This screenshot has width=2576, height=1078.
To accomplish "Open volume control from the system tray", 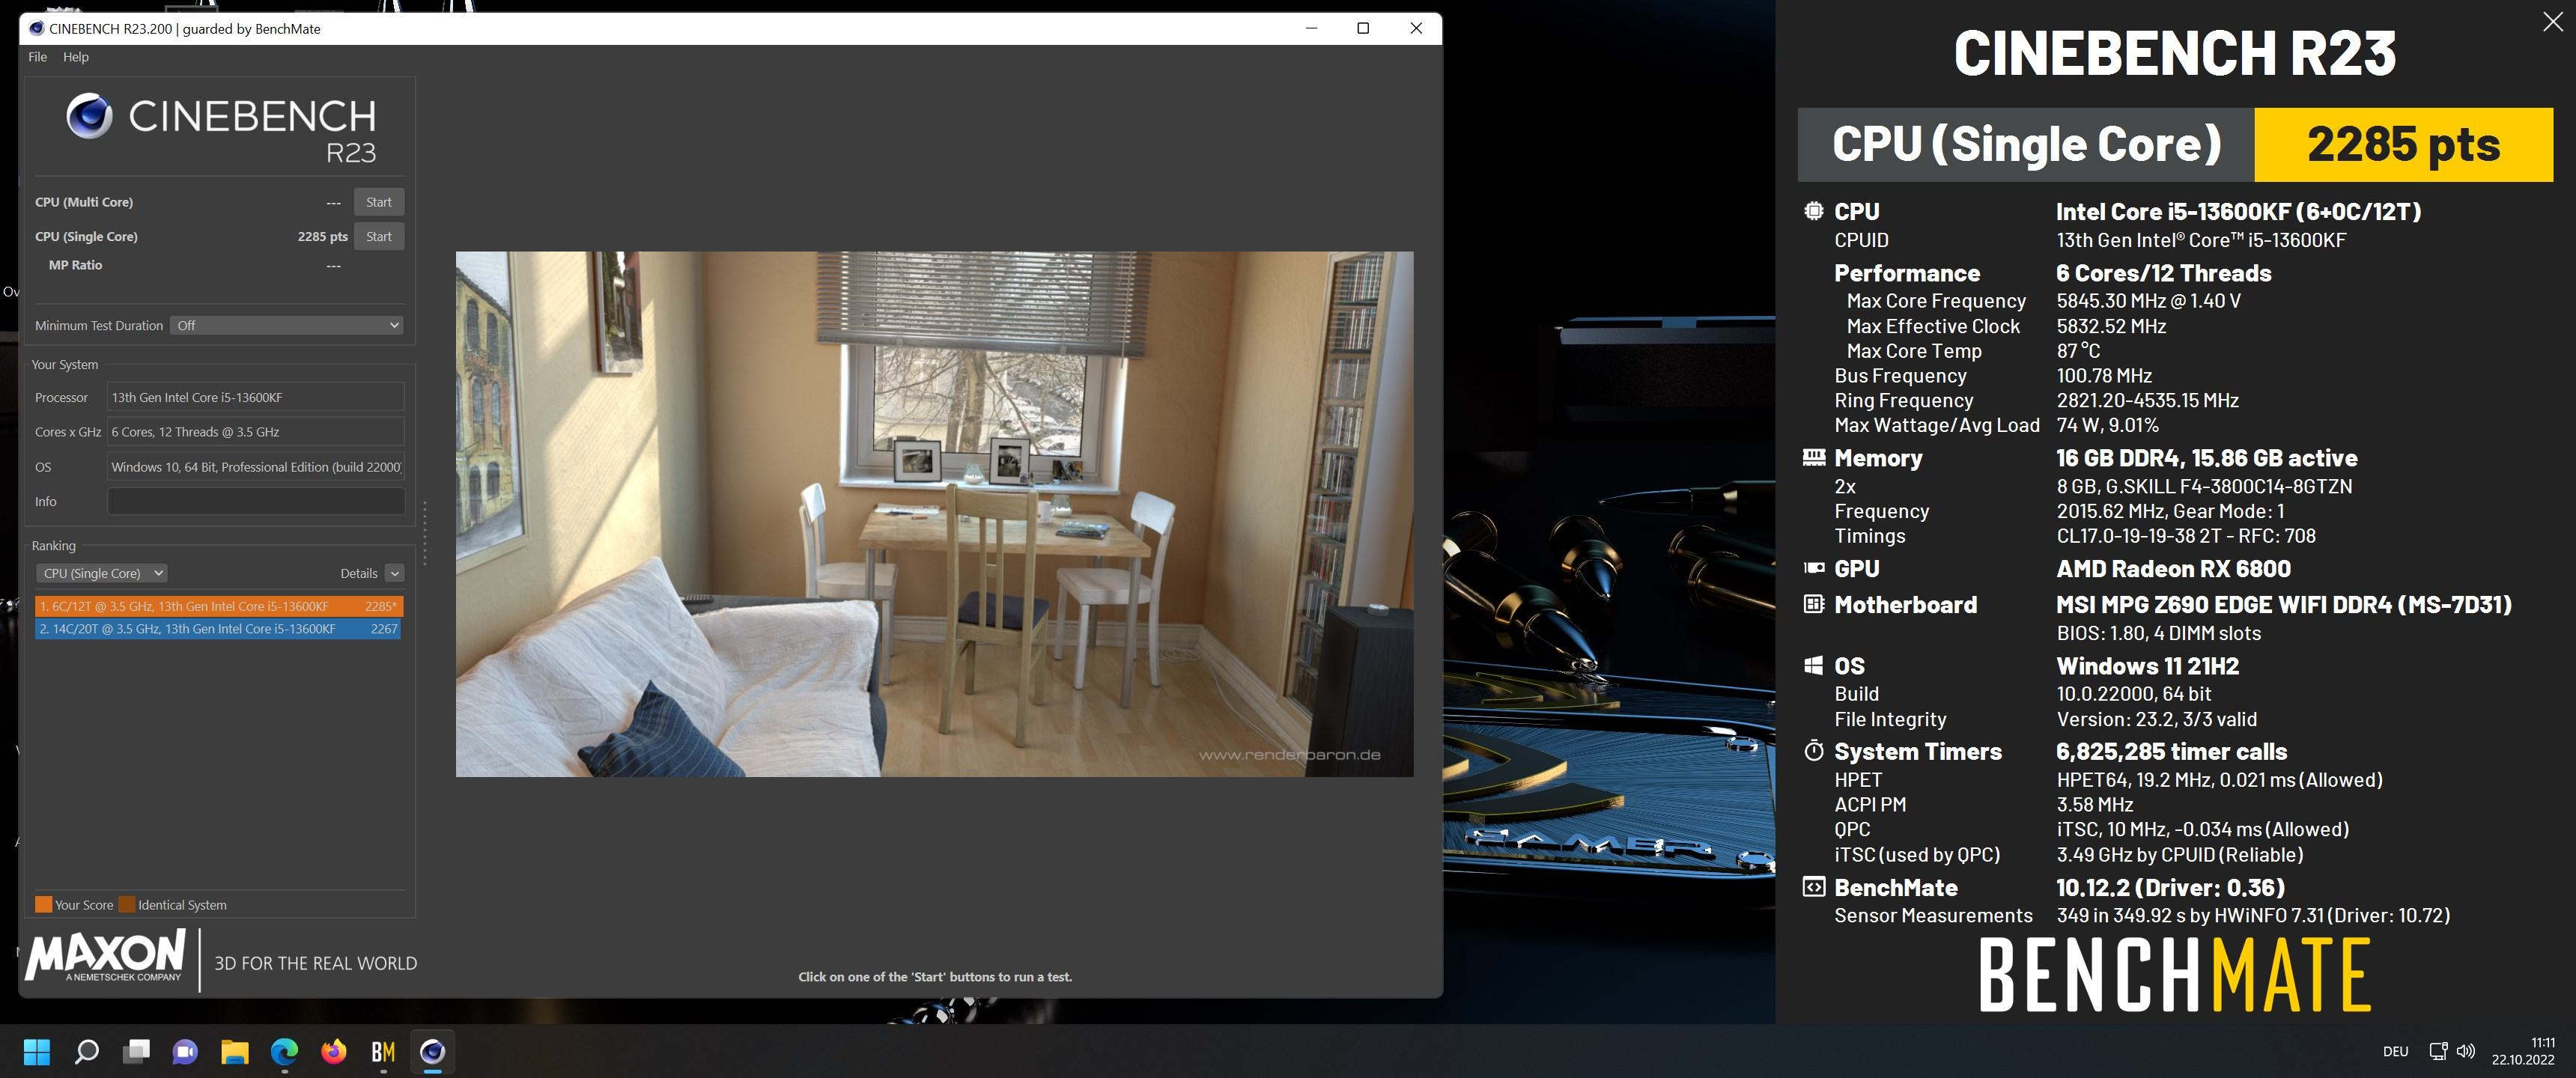I will click(x=2466, y=1052).
